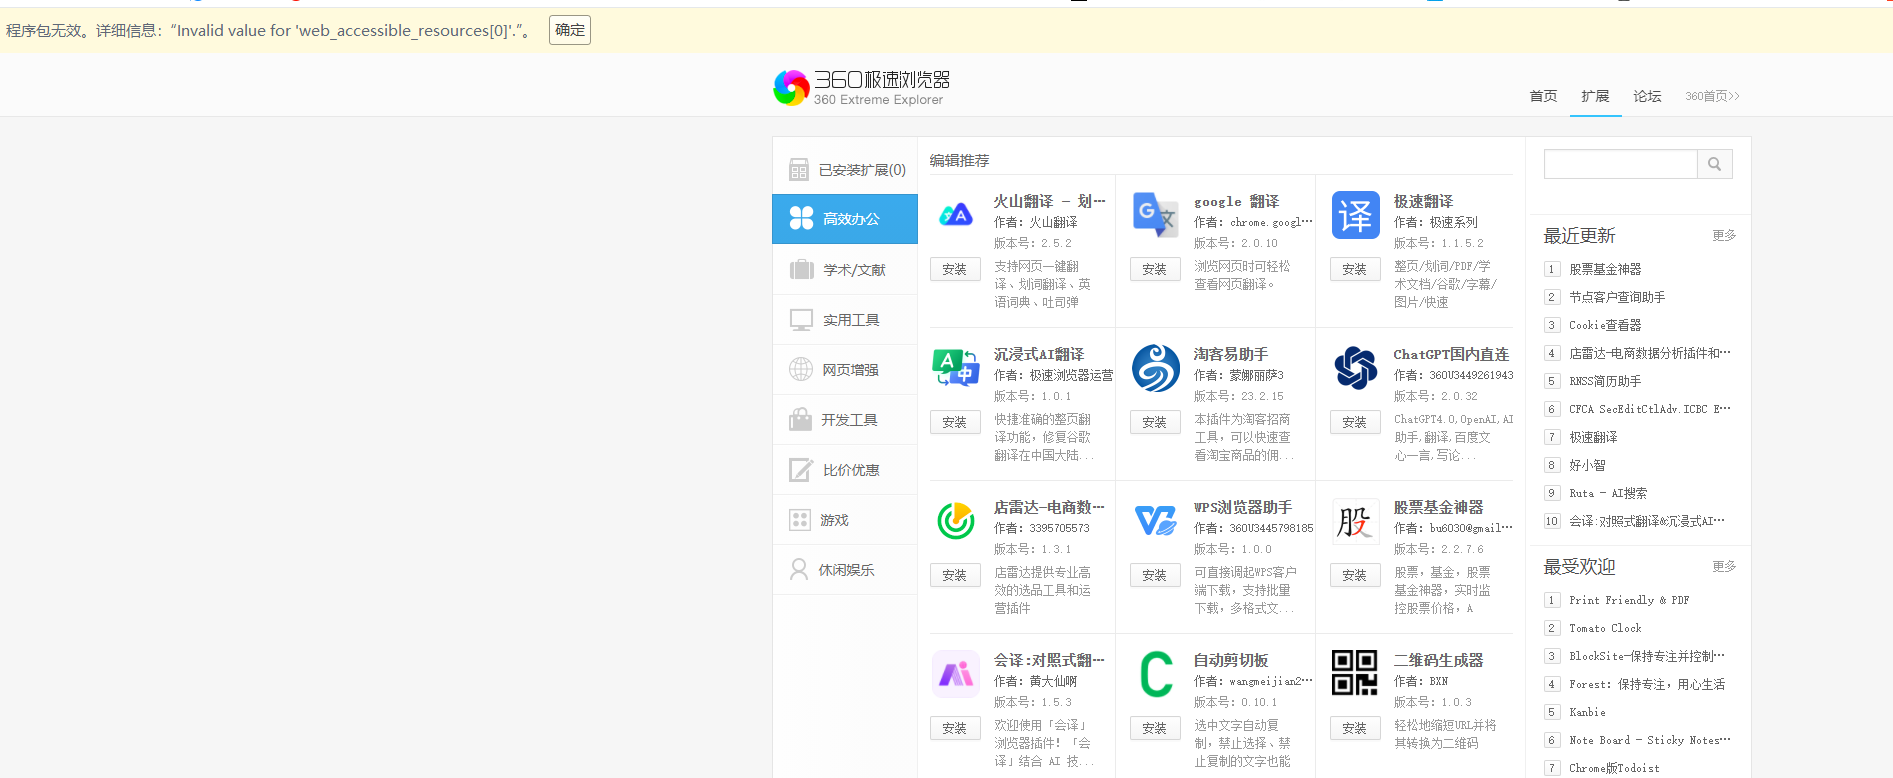Open the 休闲娱乐 category
Viewport: 1893px width, 778px height.
click(x=845, y=570)
